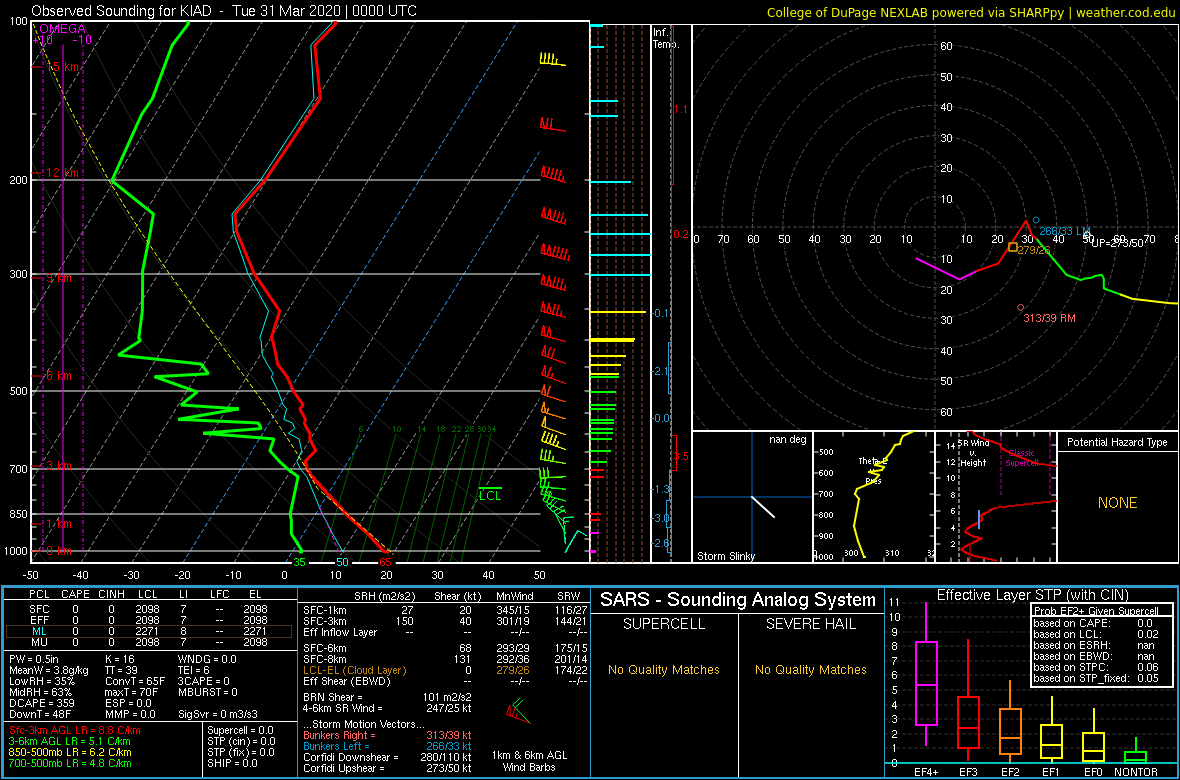Click the Theta-E profile inset
The image size is (1180, 780).
tap(873, 497)
